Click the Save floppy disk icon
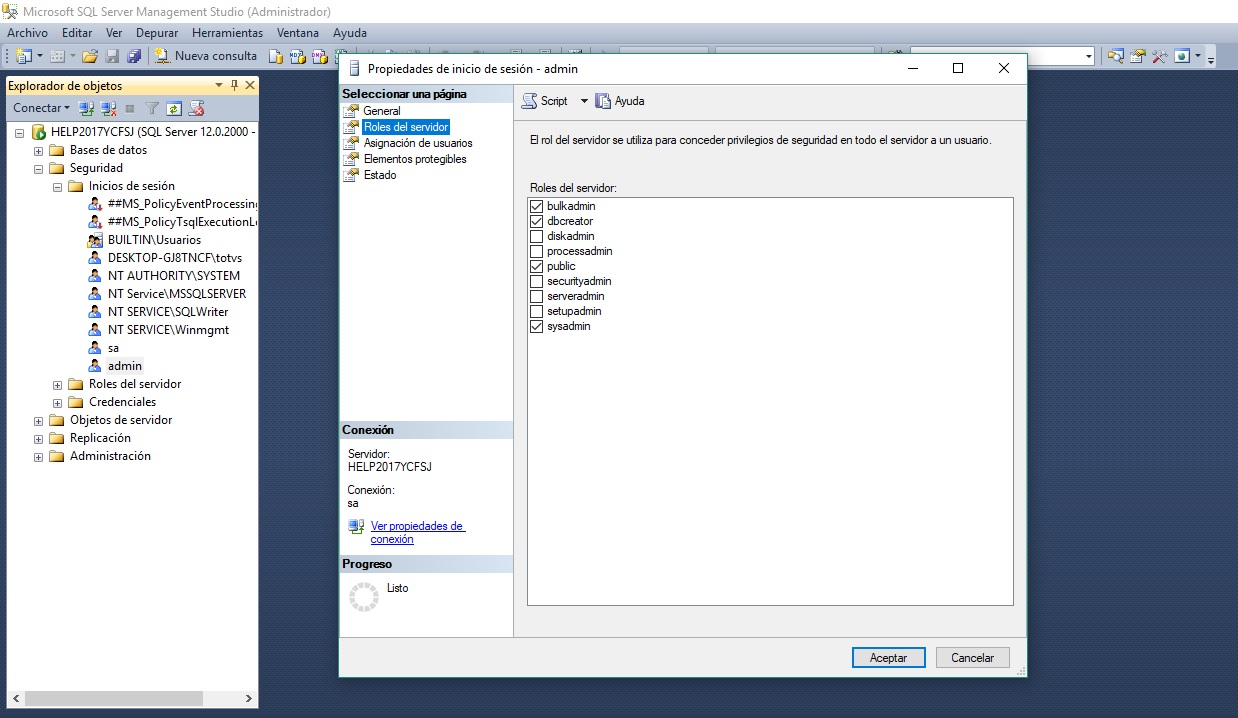This screenshot has width=1238, height=718. 112,56
